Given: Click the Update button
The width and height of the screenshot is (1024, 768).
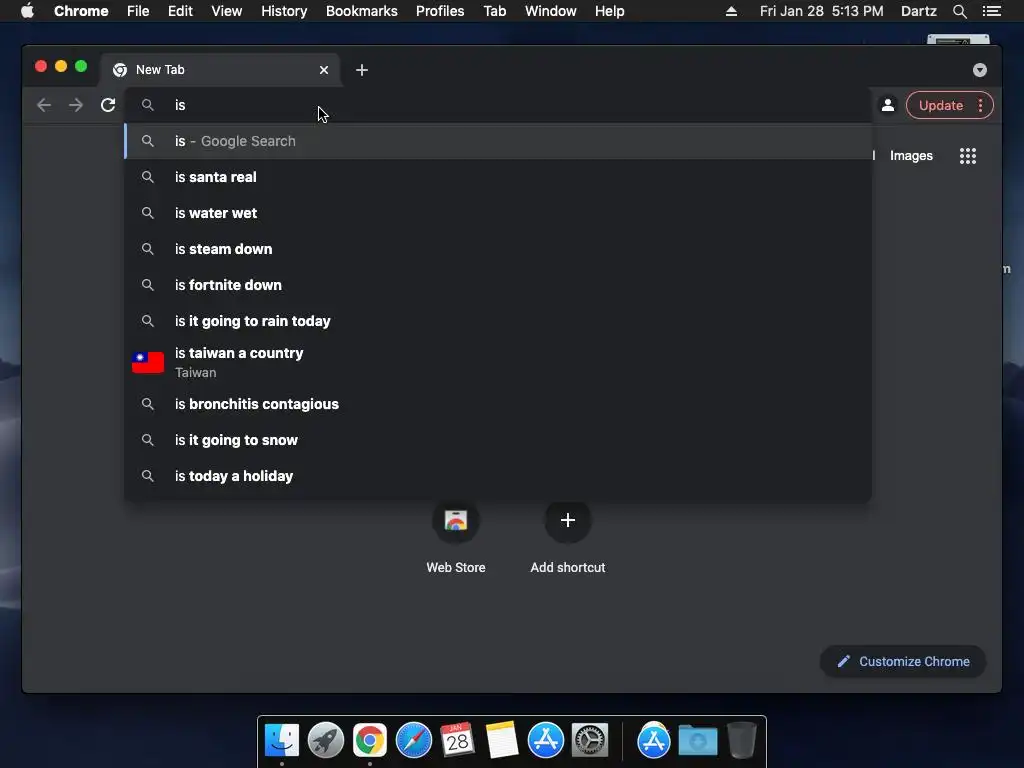Looking at the screenshot, I should 940,105.
